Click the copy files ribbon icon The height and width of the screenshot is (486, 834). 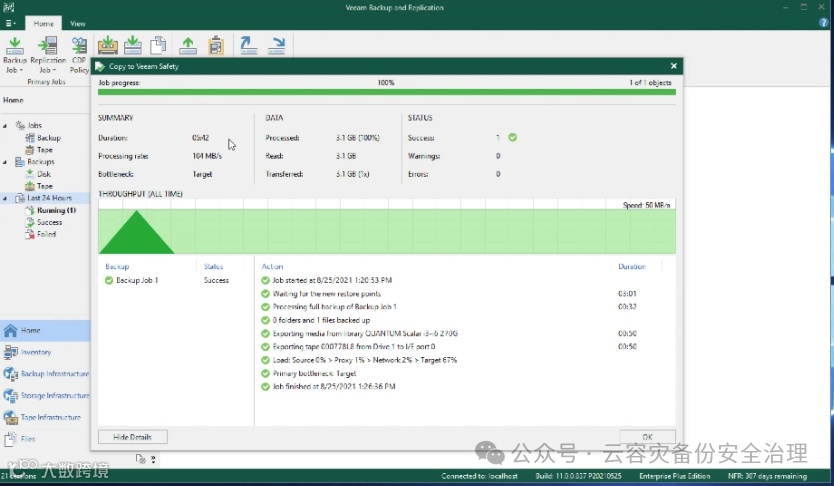(158, 45)
